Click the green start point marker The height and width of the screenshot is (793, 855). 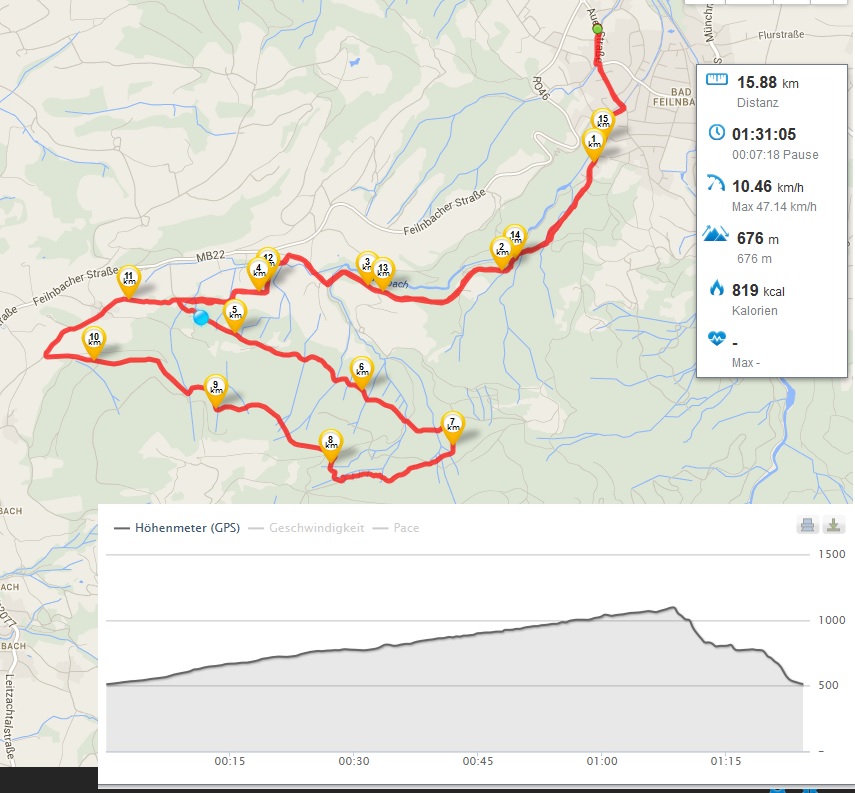tap(598, 29)
